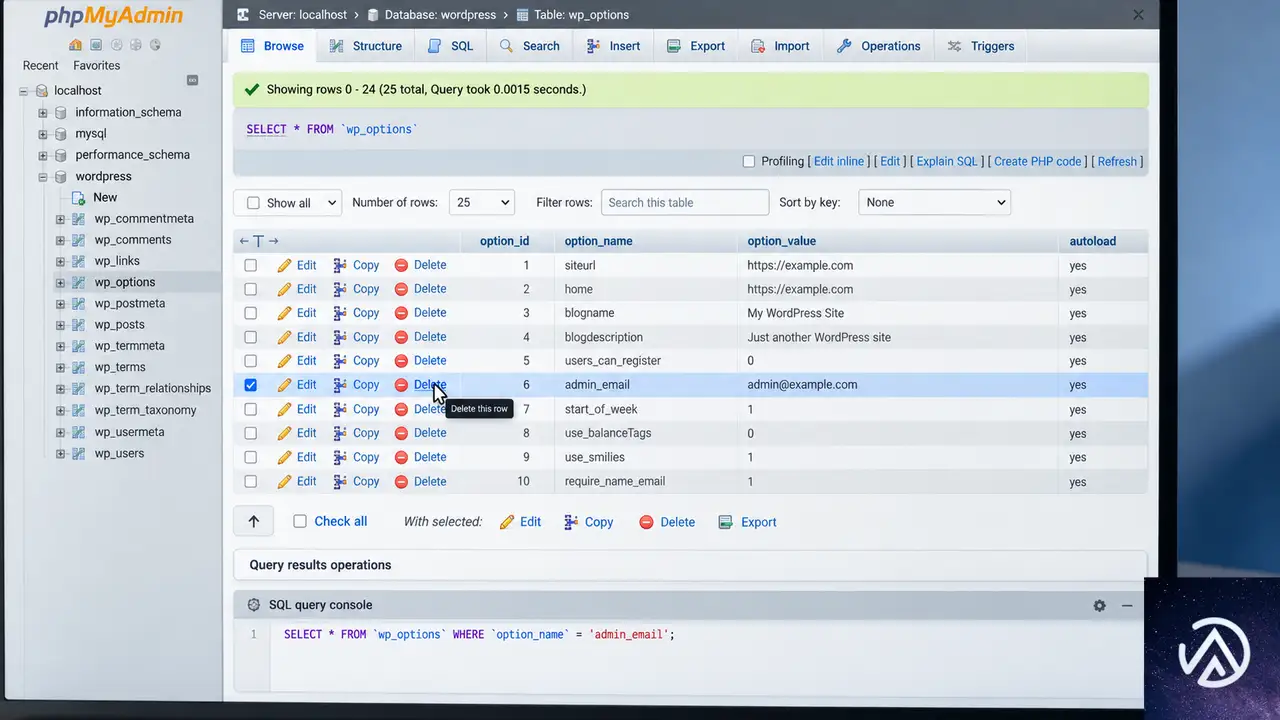
Task: Open SQL console settings gear icon
Action: tap(1099, 605)
